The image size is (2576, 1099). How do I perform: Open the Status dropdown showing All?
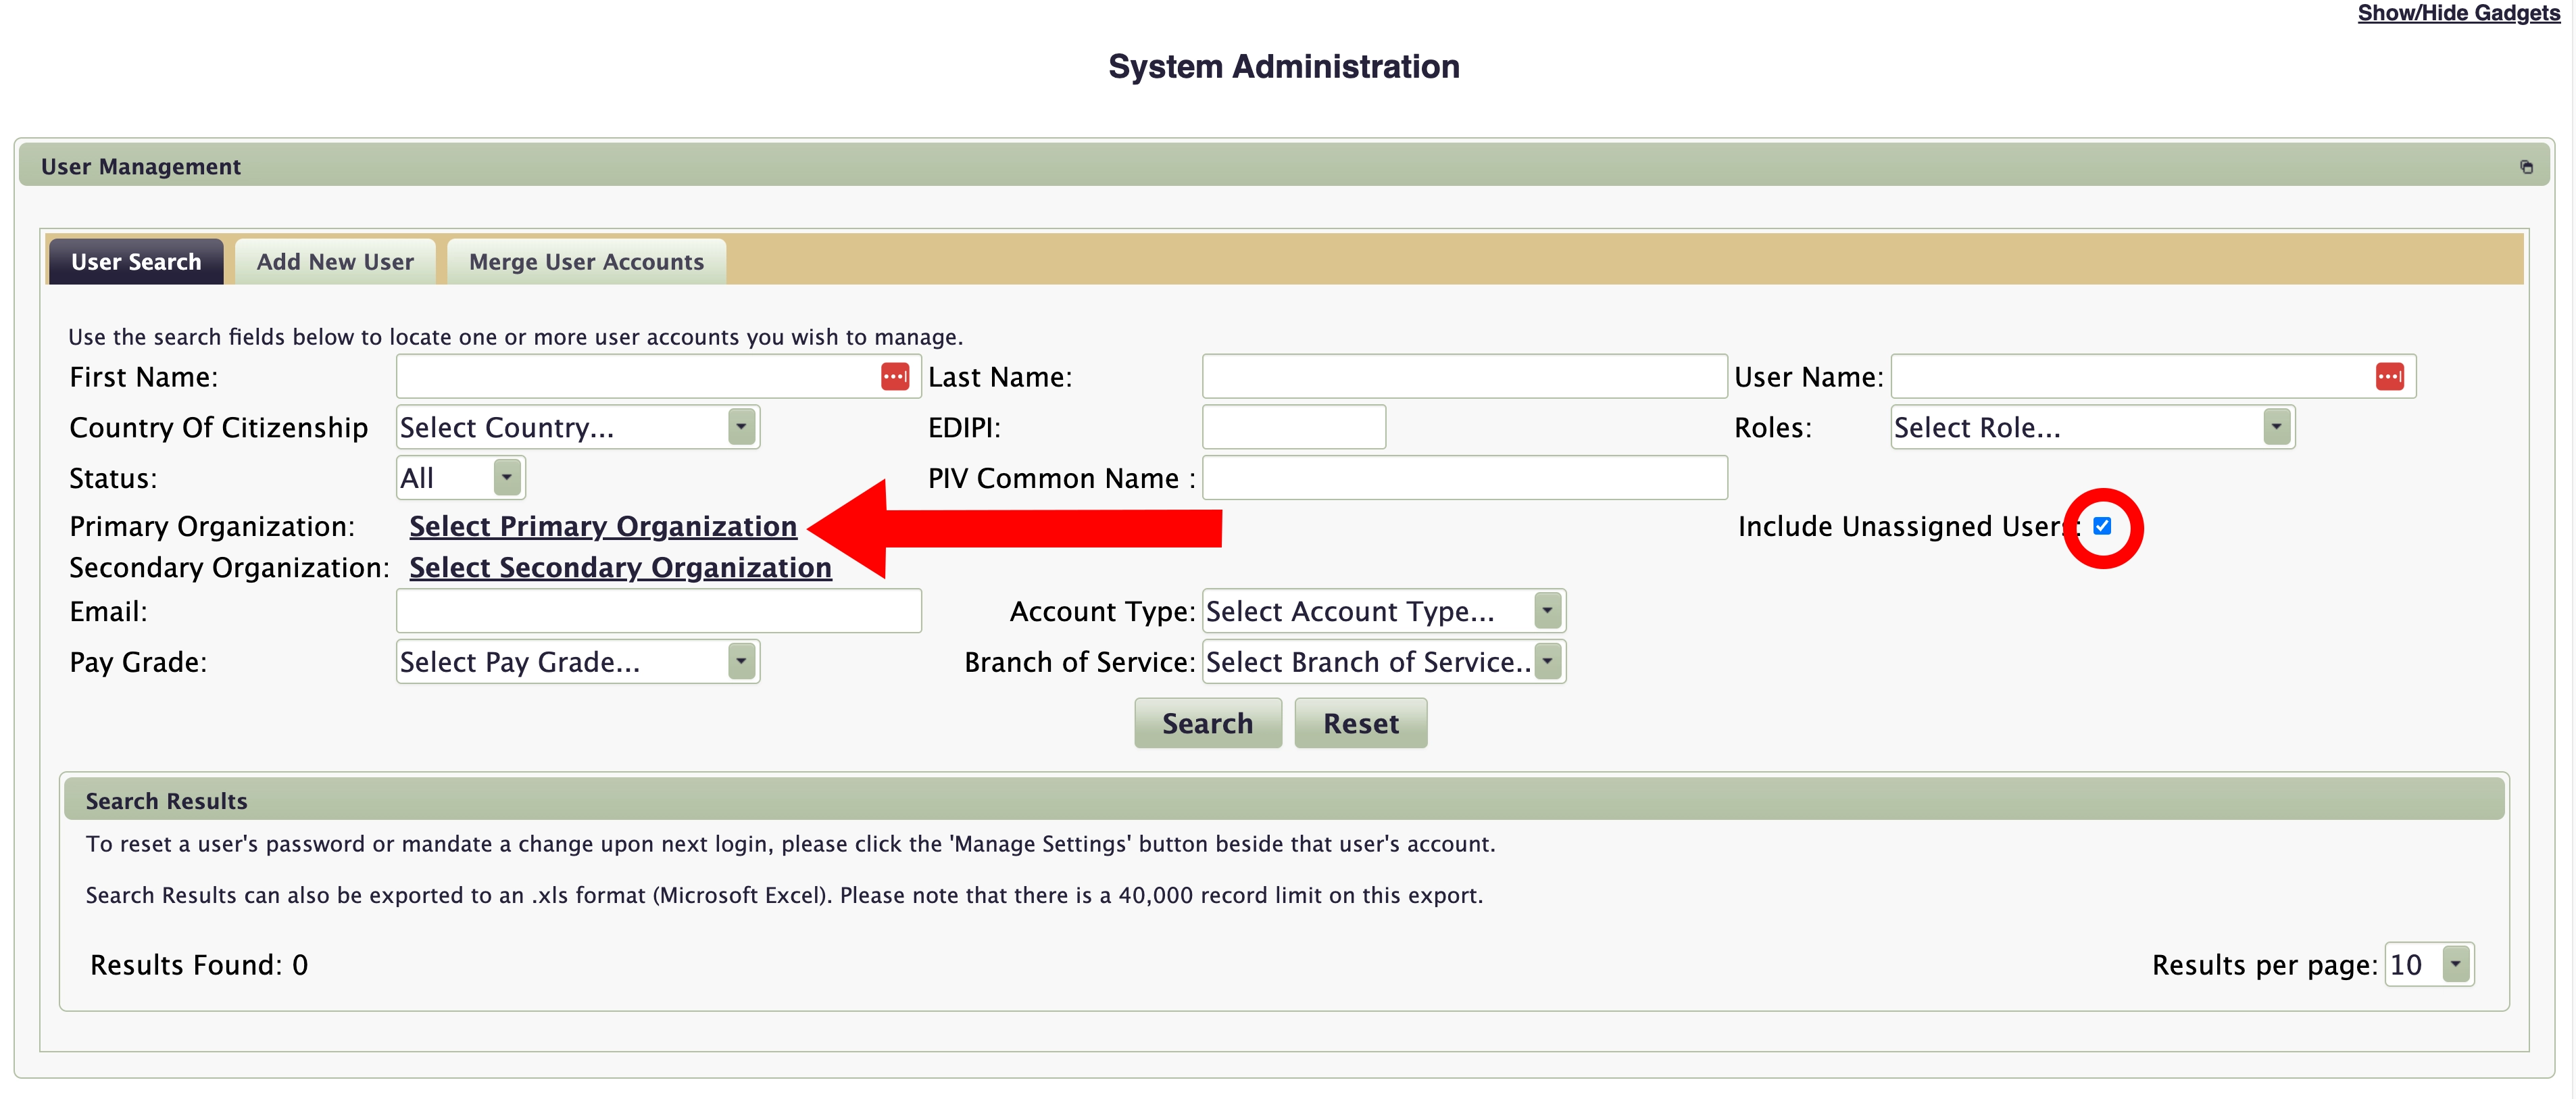[x=460, y=478]
